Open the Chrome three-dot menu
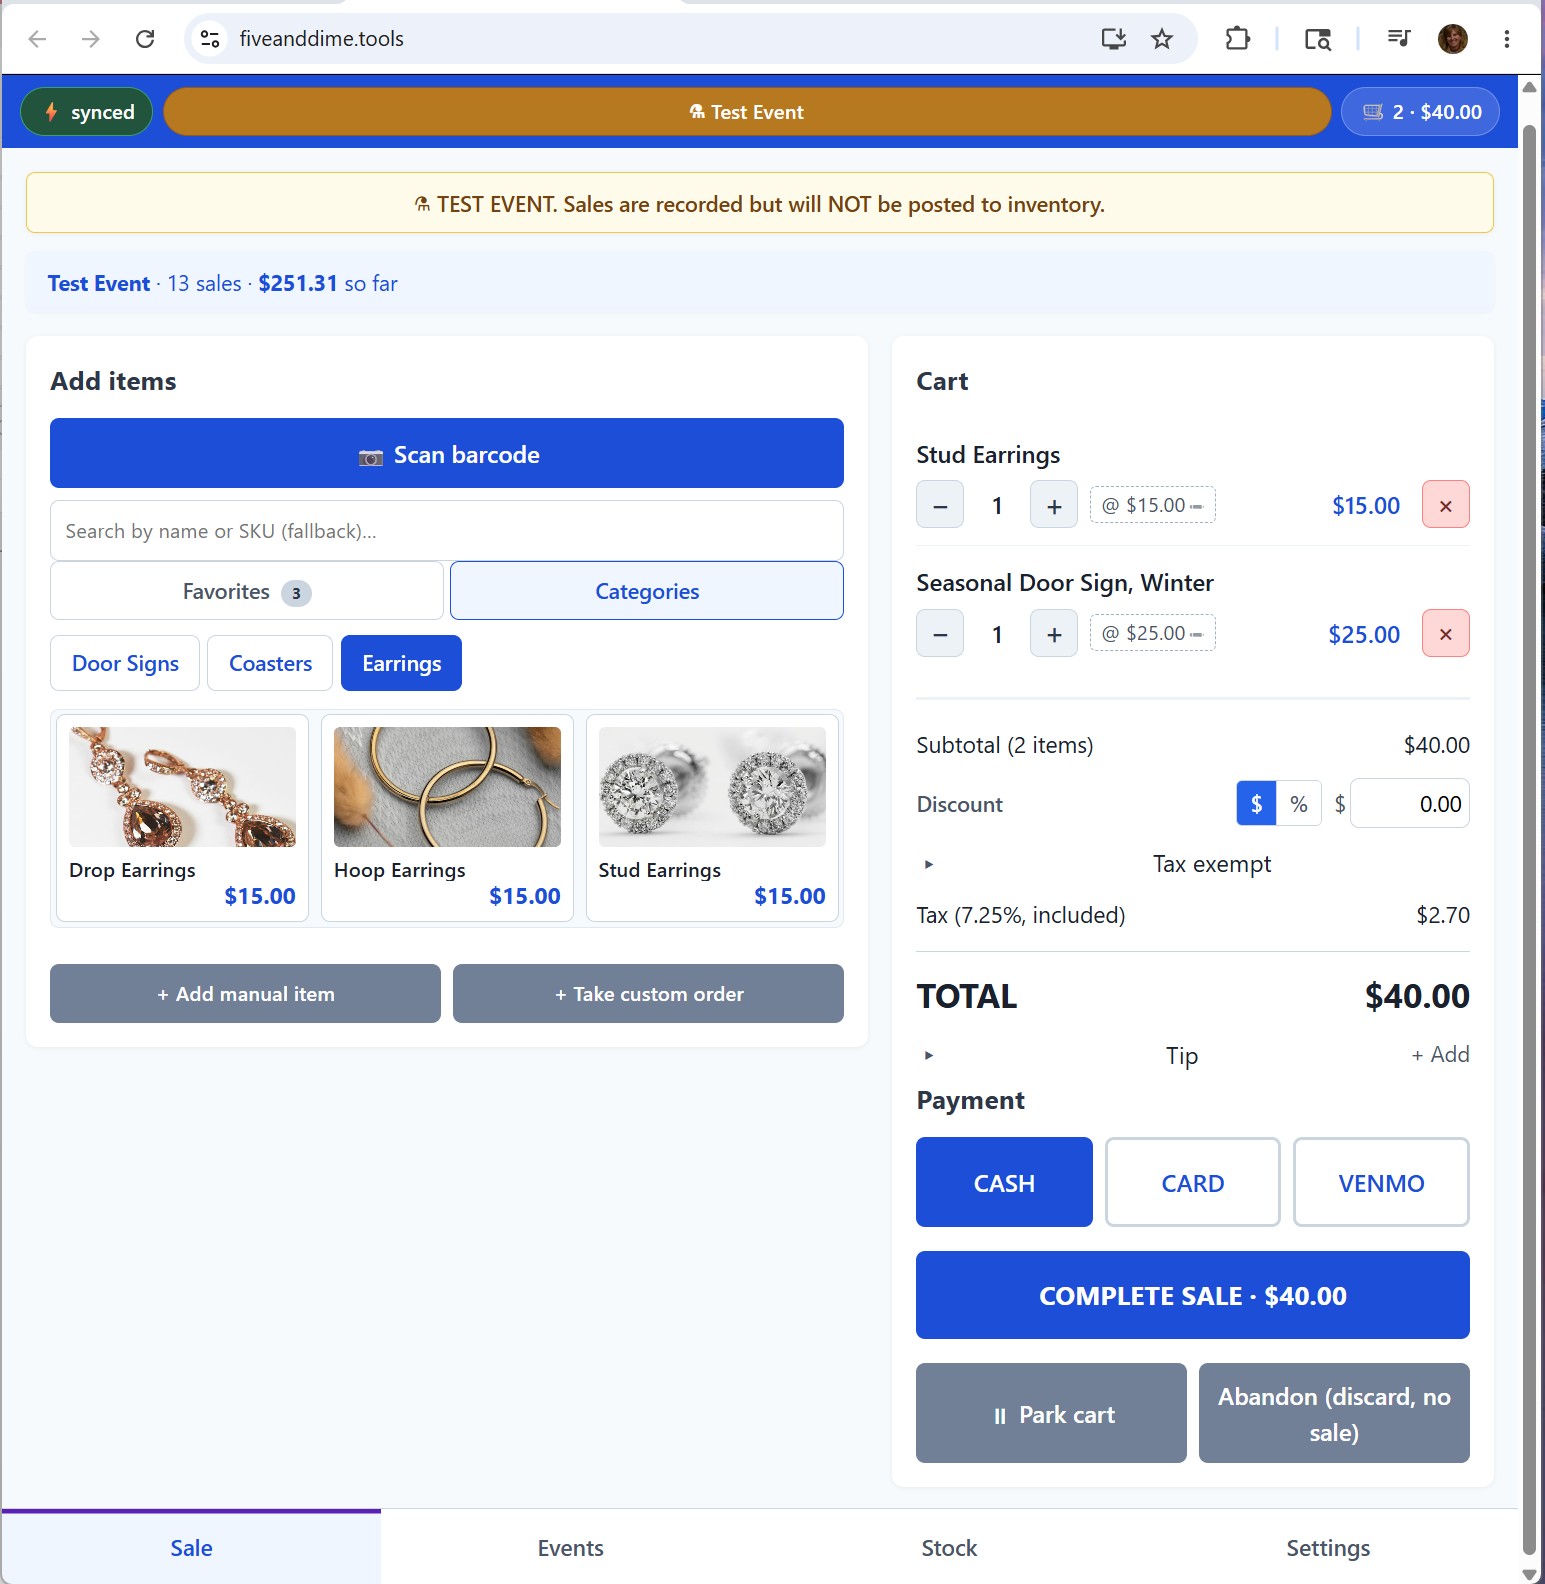The height and width of the screenshot is (1584, 1545). (1506, 39)
